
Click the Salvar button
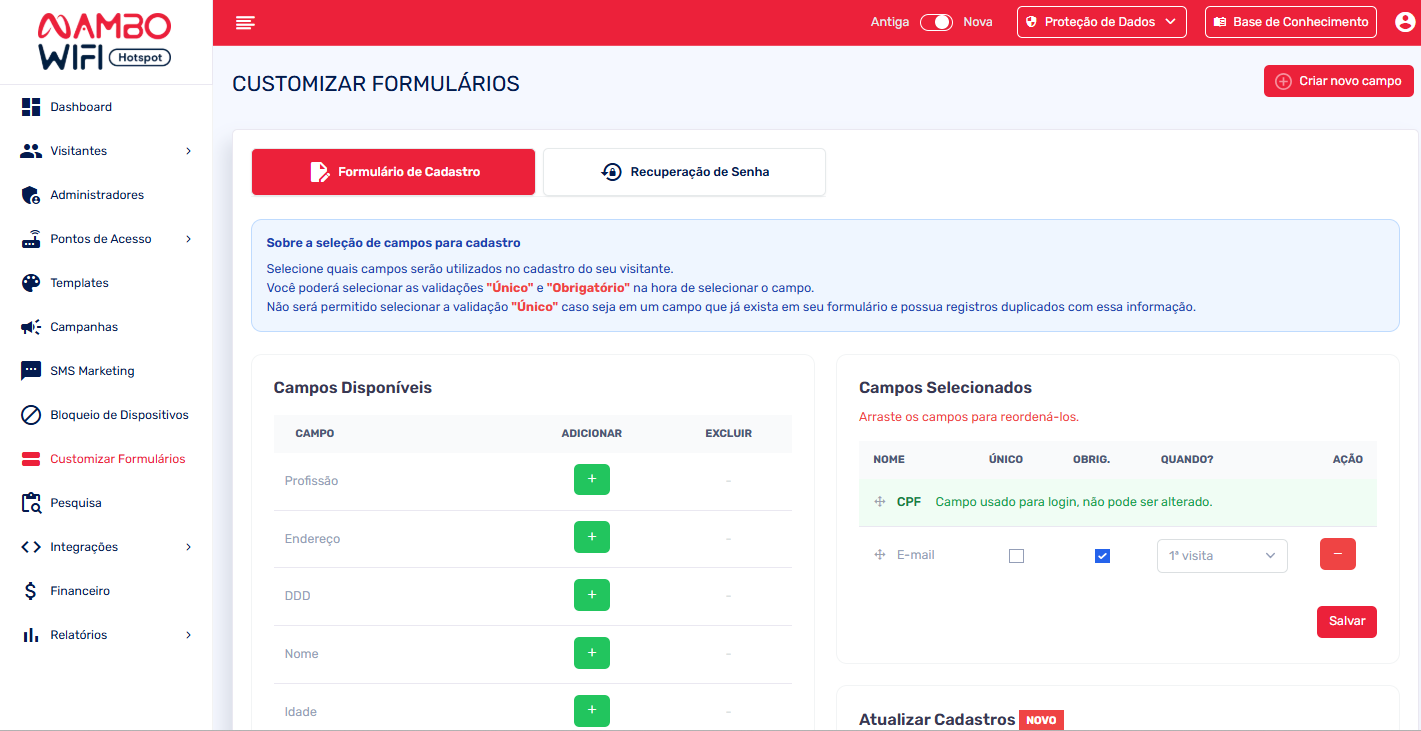coord(1346,621)
